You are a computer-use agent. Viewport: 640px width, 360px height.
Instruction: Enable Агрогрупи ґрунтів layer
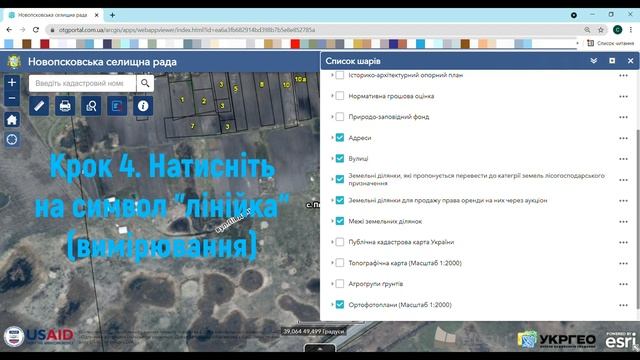(x=340, y=284)
